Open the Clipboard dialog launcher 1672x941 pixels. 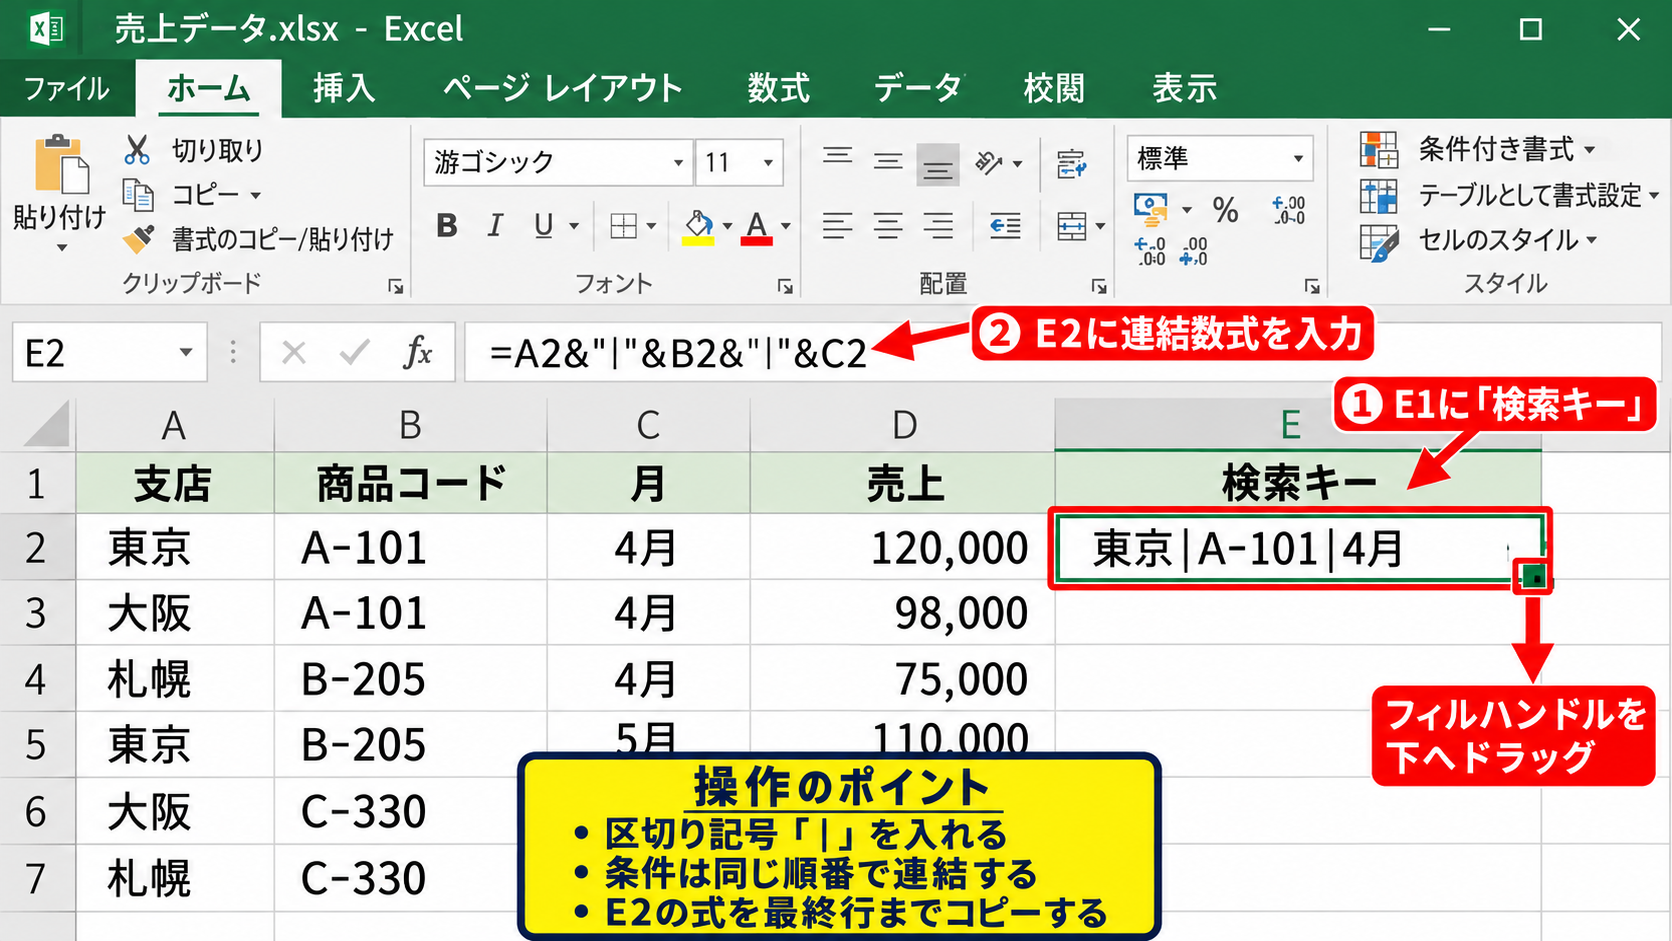click(396, 288)
